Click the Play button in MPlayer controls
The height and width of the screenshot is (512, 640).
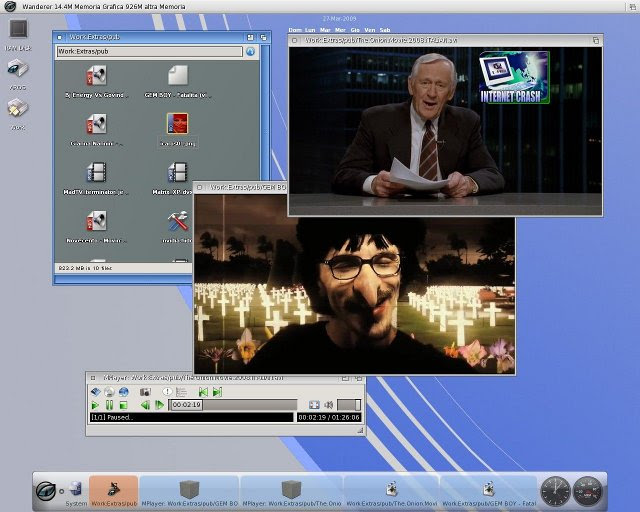click(x=95, y=405)
